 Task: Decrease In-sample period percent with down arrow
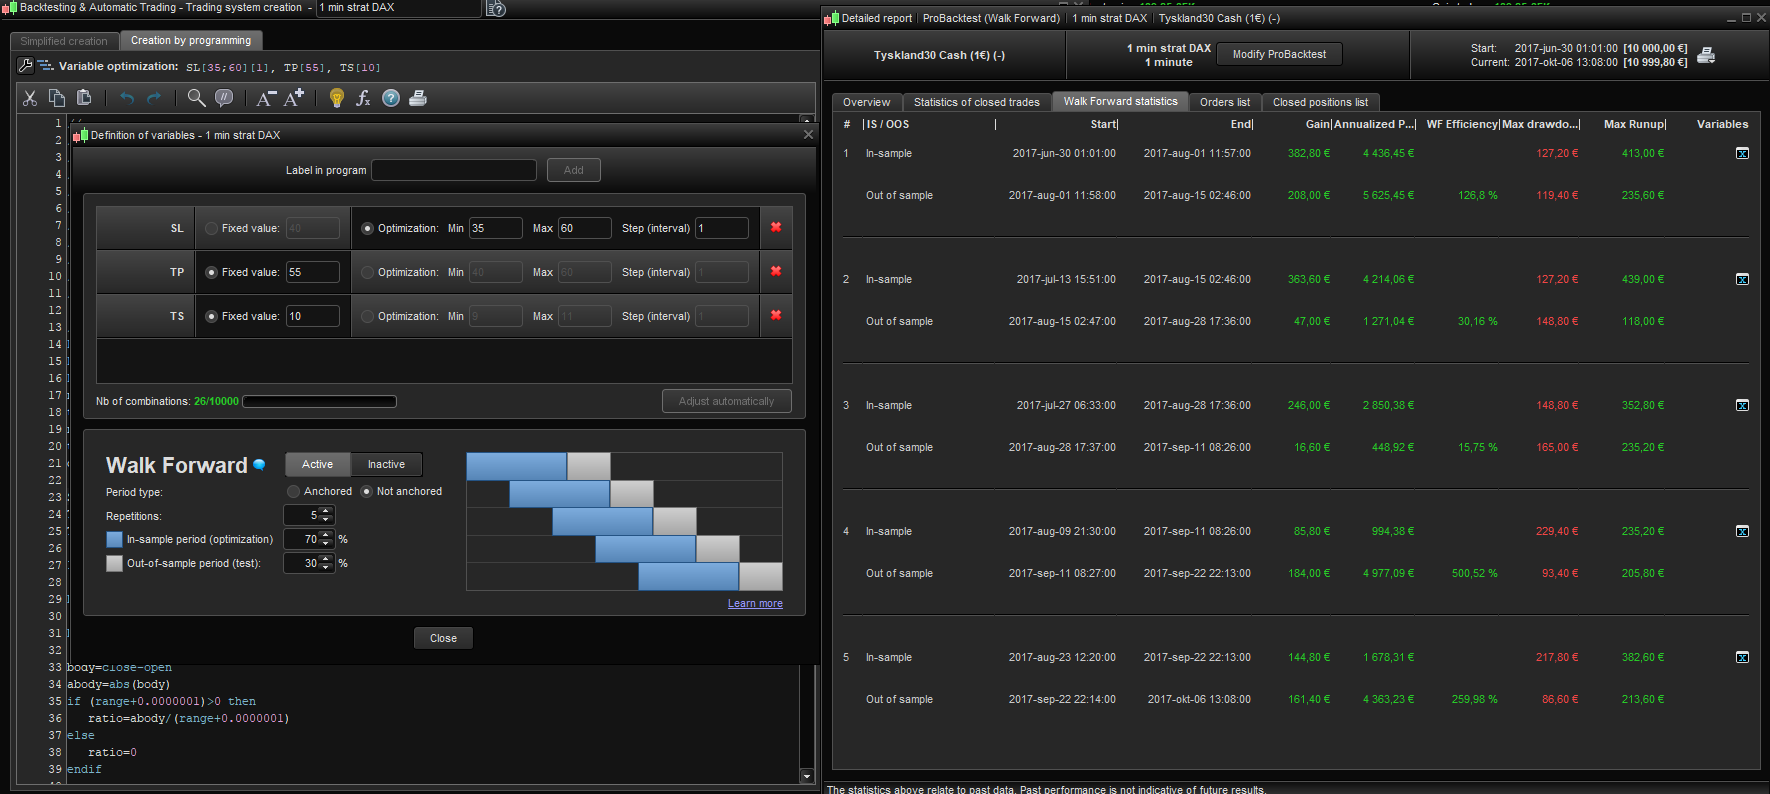click(x=326, y=543)
